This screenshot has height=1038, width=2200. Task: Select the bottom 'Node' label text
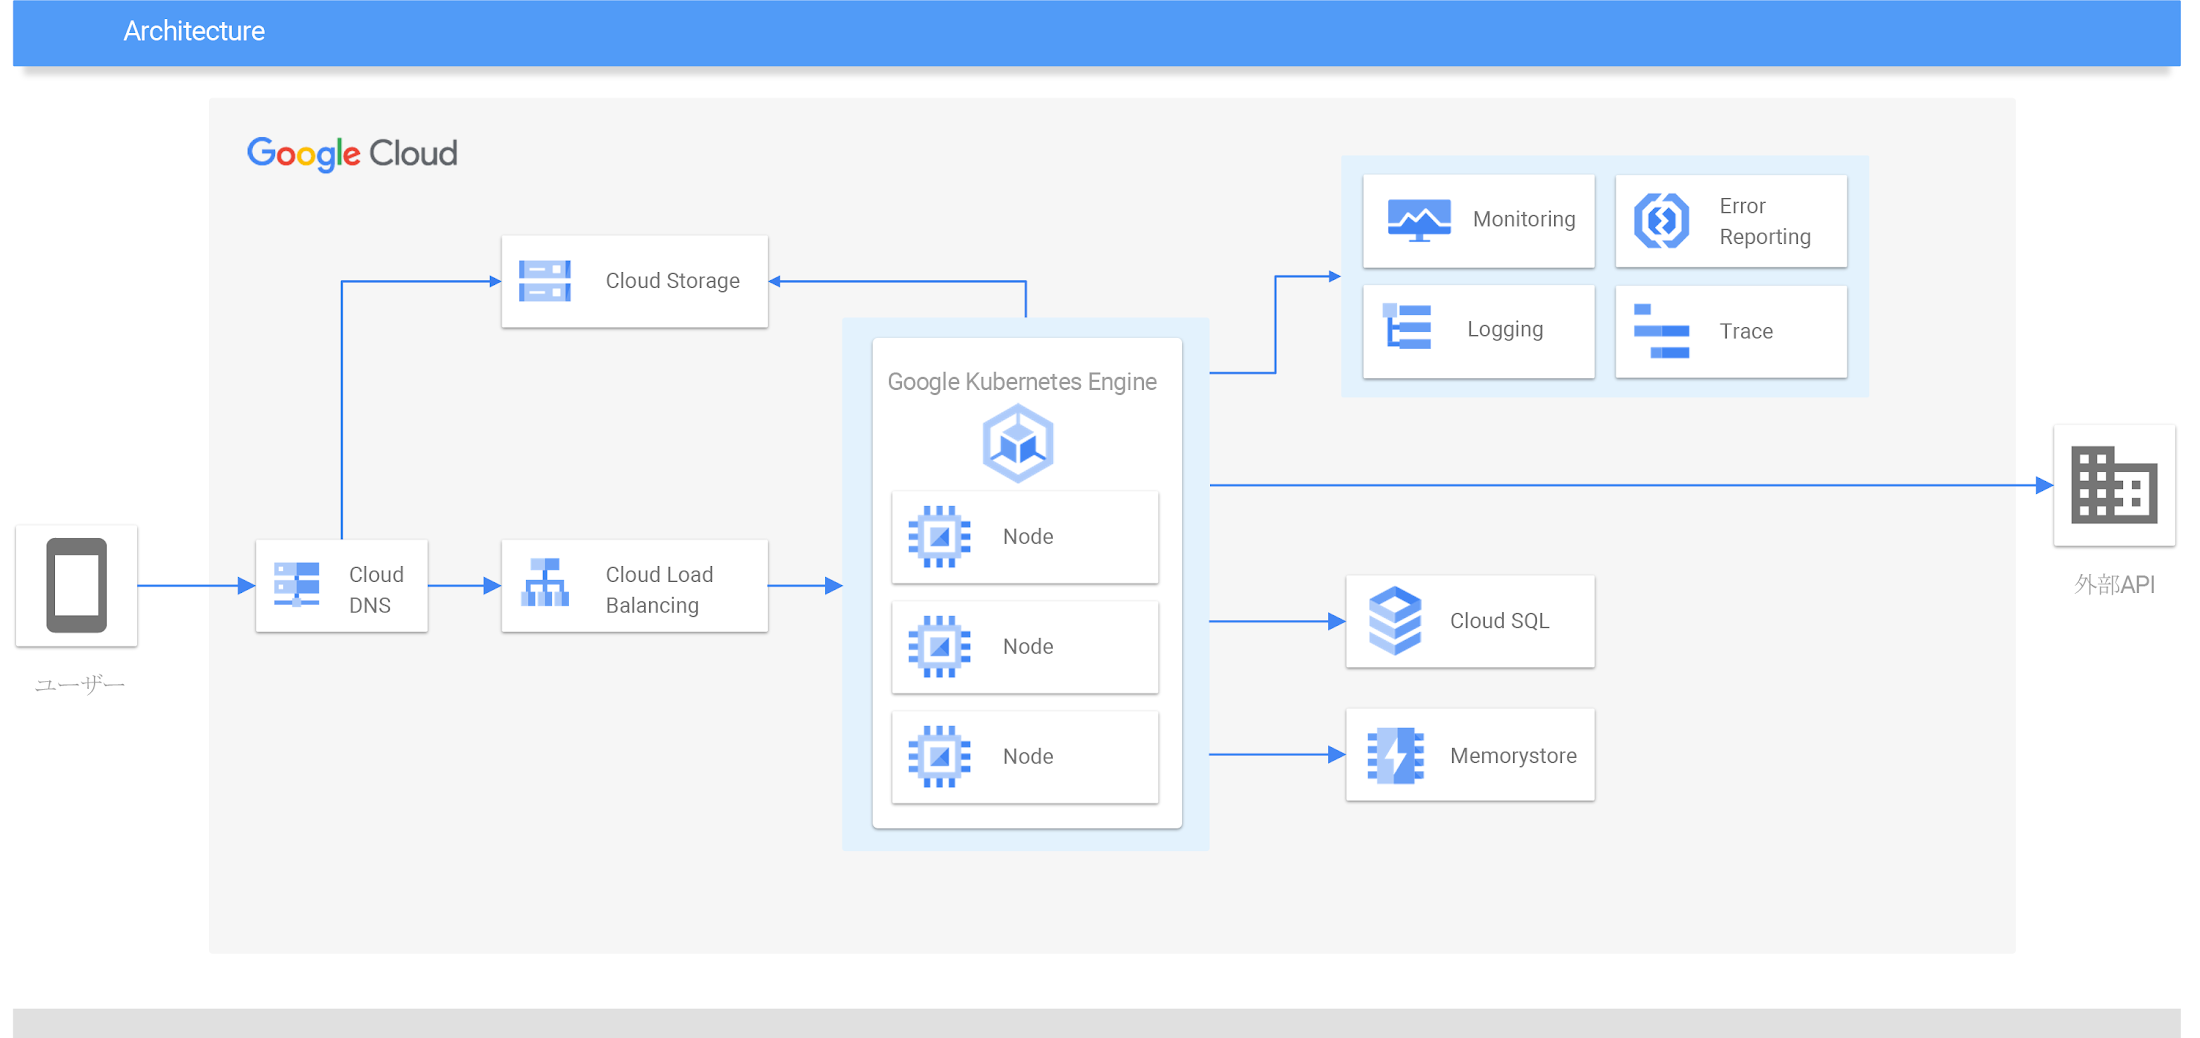coord(1028,757)
